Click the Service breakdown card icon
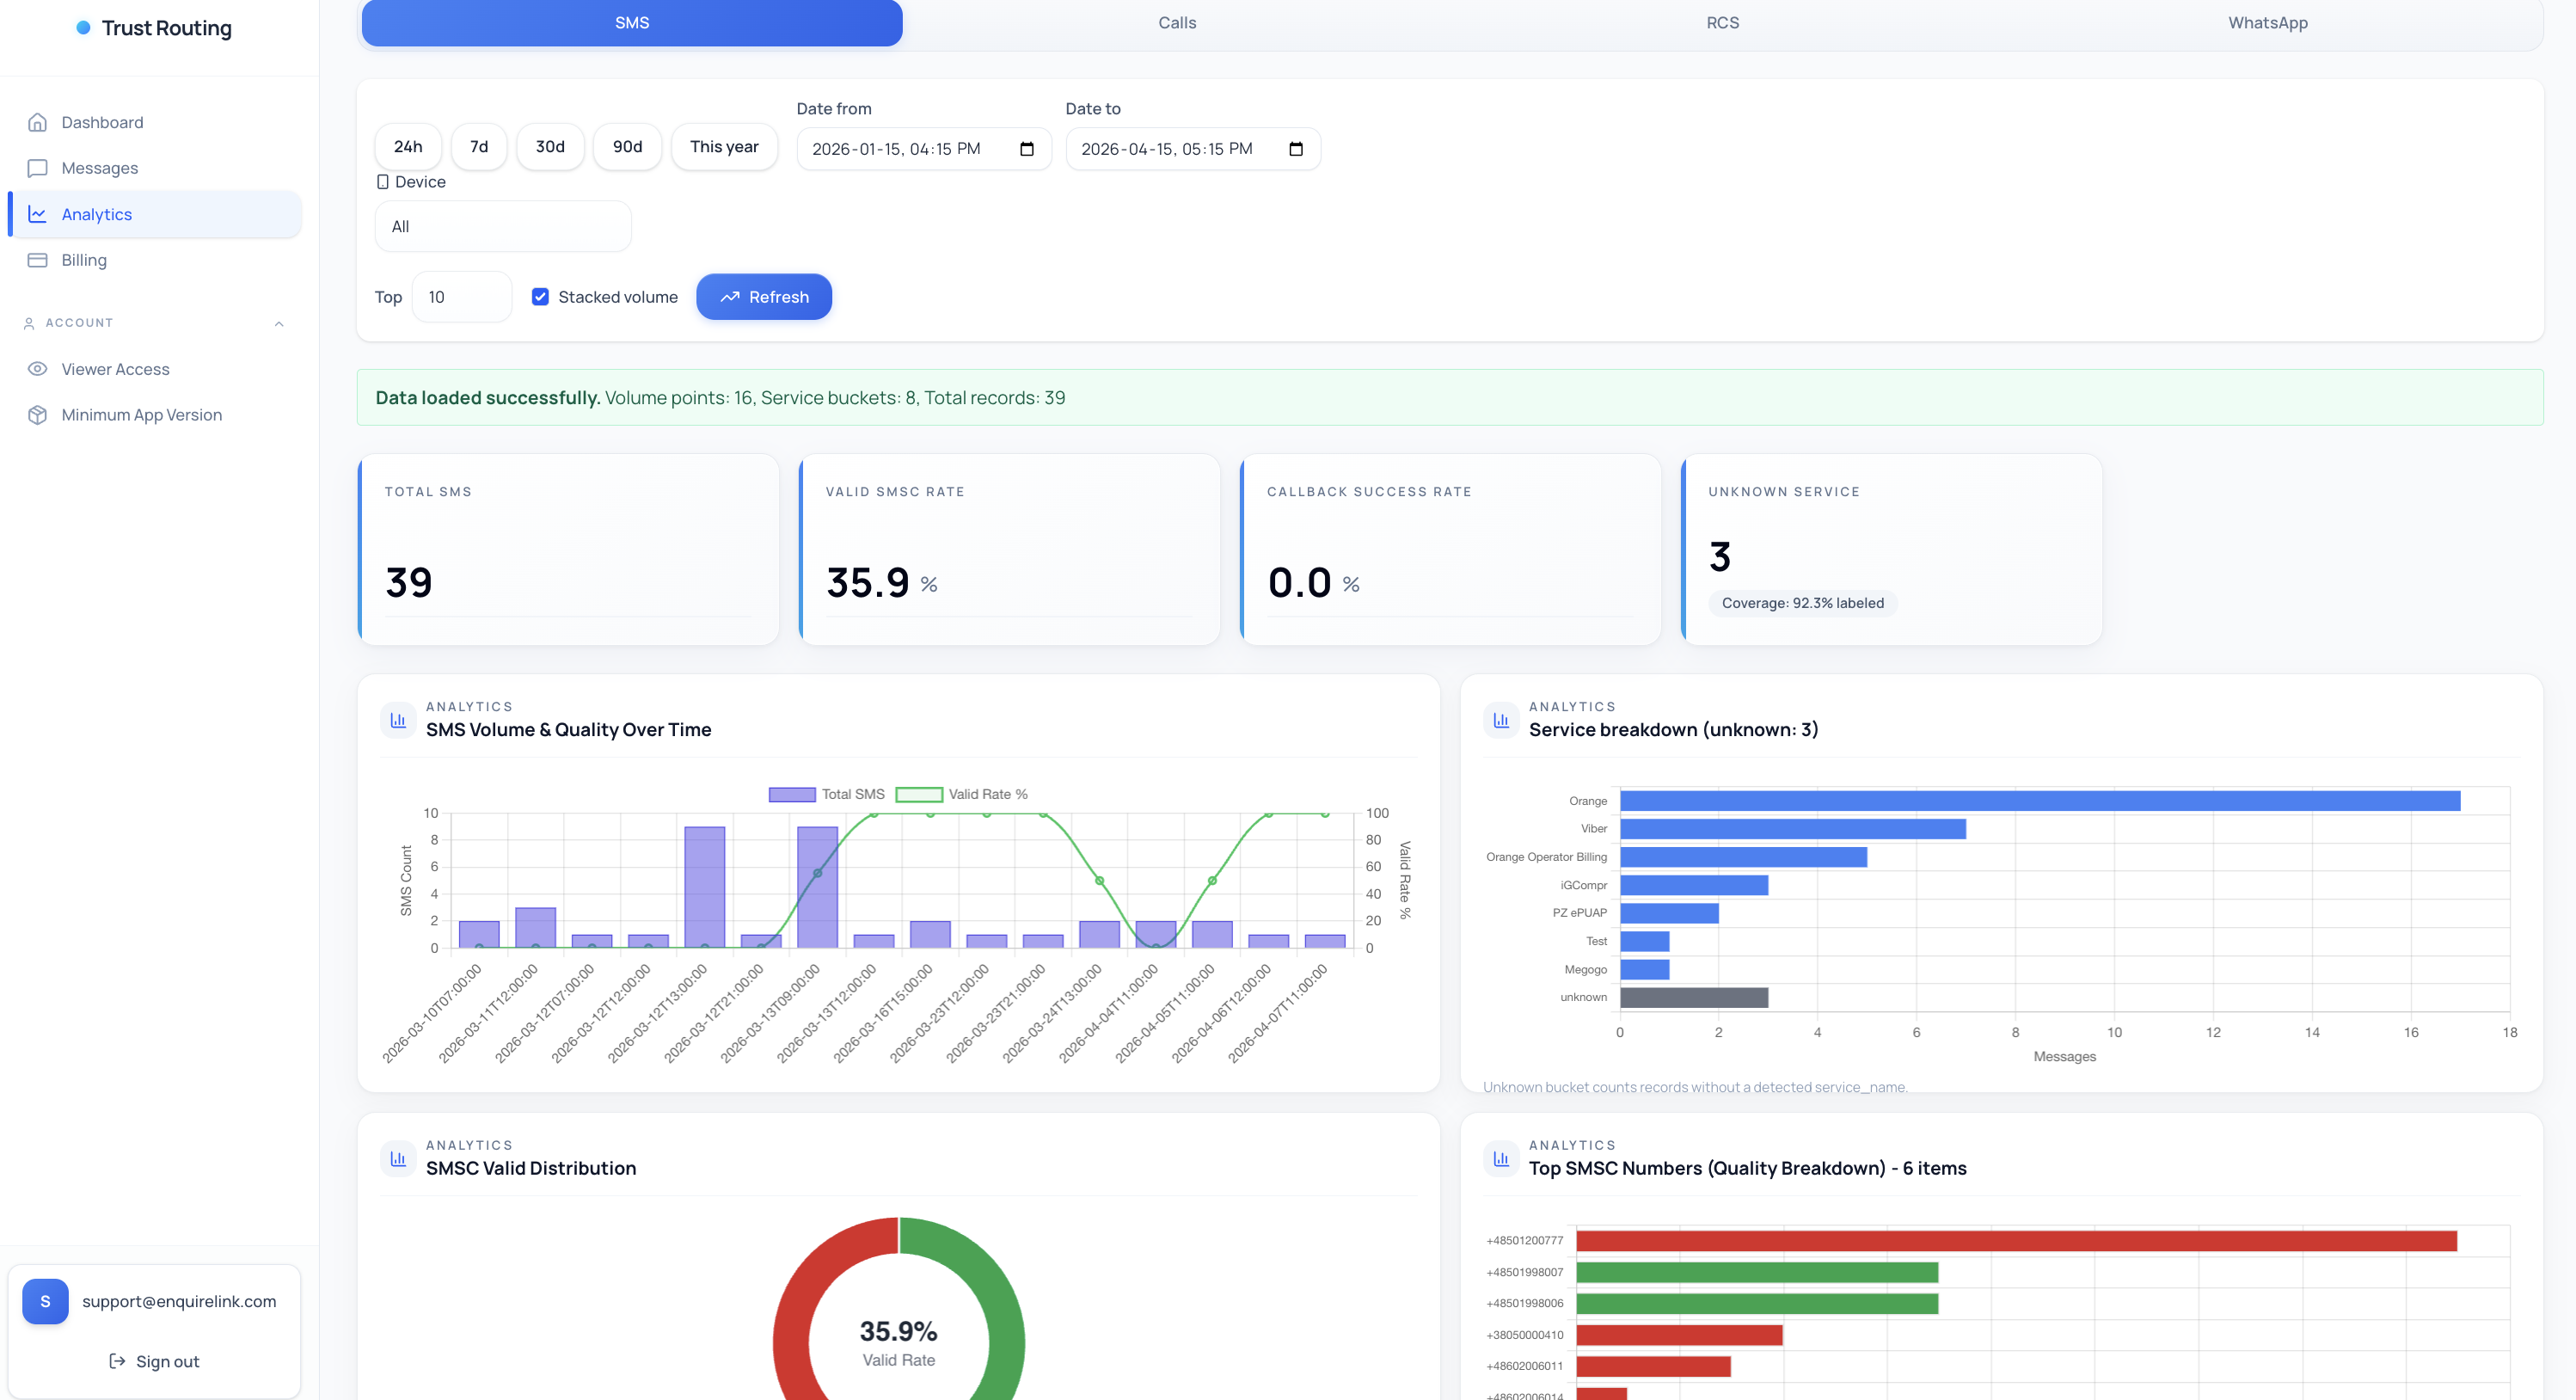Image resolution: width=2576 pixels, height=1400 pixels. click(1501, 720)
